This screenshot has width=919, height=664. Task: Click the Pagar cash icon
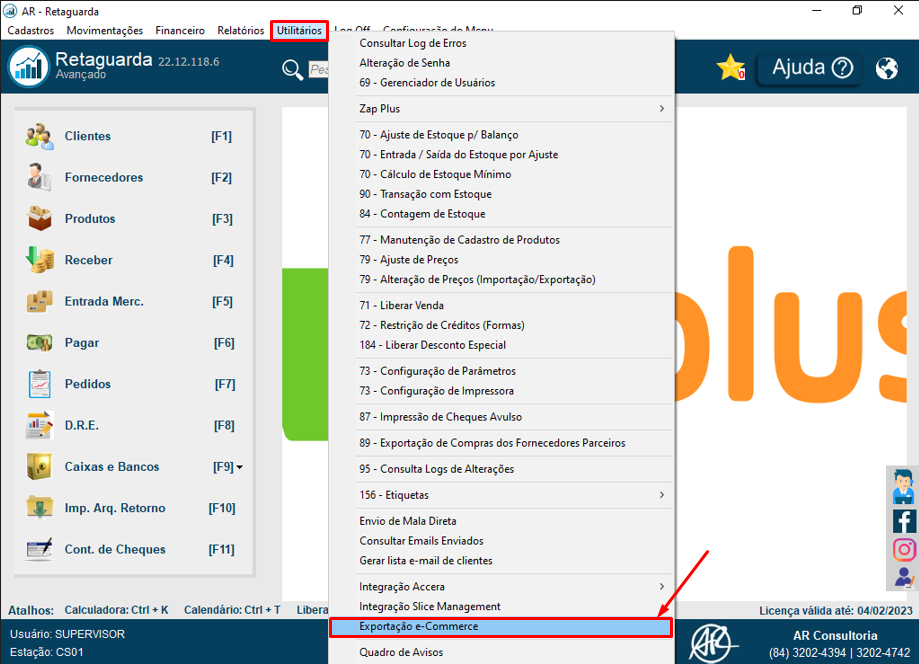(x=39, y=342)
